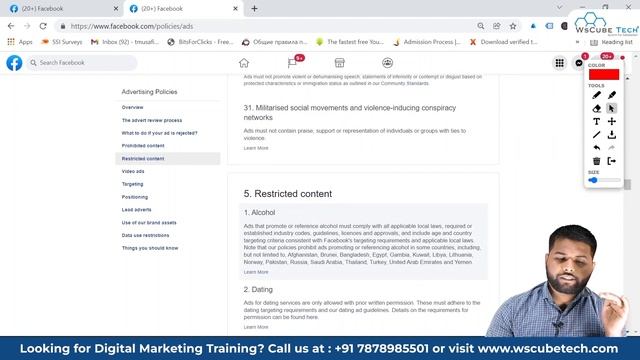640x360 pixels.
Task: Open the Groups icon
Action: click(x=387, y=63)
